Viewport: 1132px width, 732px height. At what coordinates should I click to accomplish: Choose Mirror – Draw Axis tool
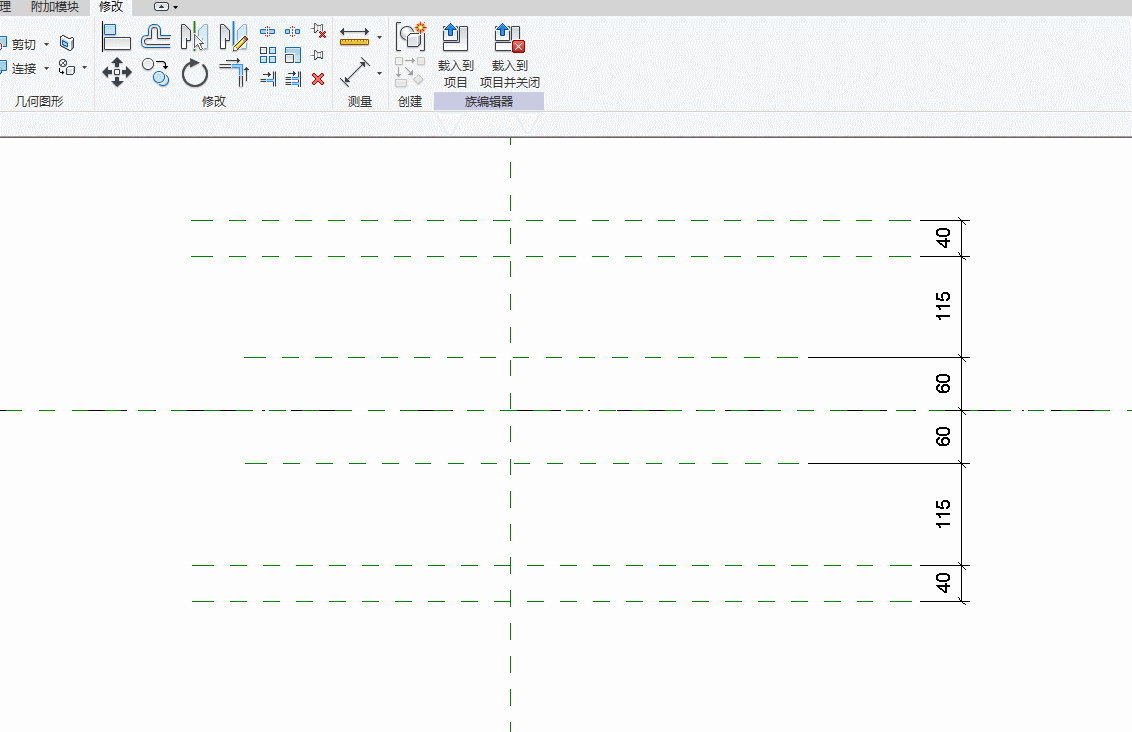(233, 37)
